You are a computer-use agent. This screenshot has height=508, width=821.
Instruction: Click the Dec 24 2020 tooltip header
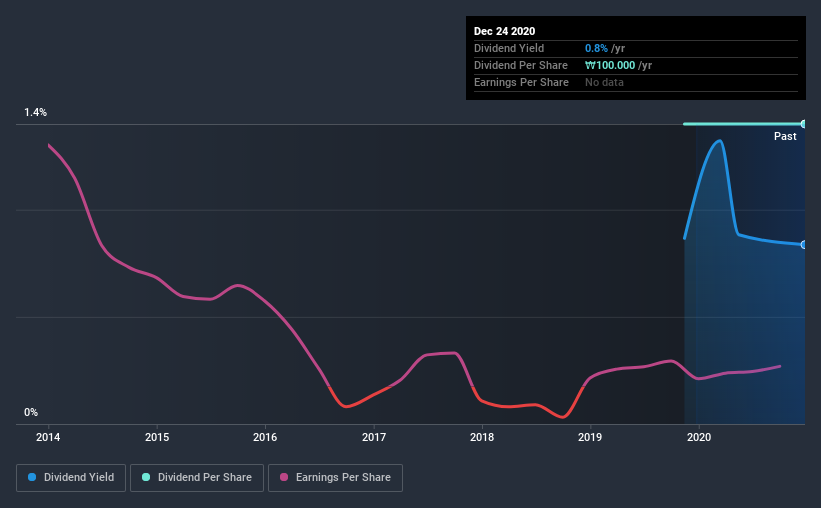click(504, 31)
